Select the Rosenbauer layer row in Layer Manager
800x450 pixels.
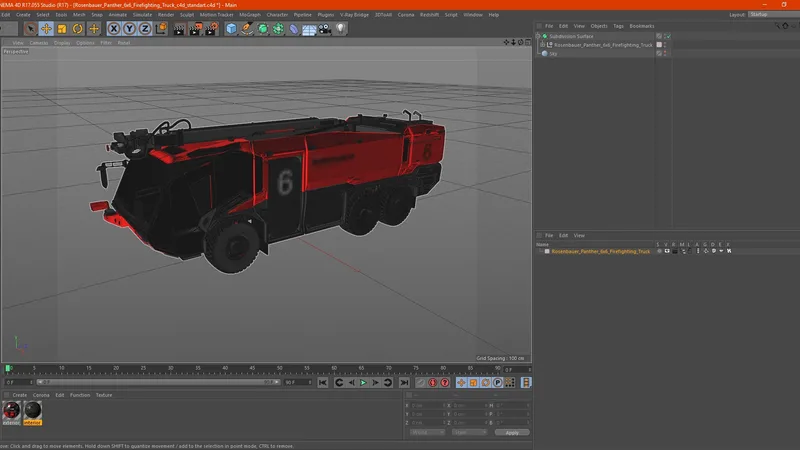pos(601,251)
